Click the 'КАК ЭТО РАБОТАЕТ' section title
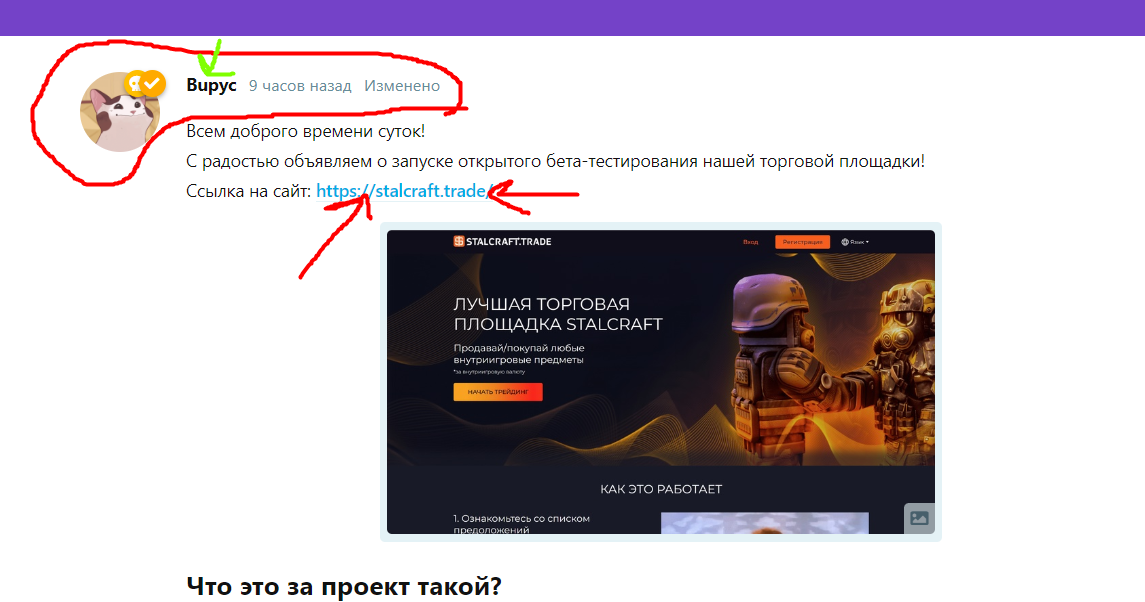 (x=661, y=489)
